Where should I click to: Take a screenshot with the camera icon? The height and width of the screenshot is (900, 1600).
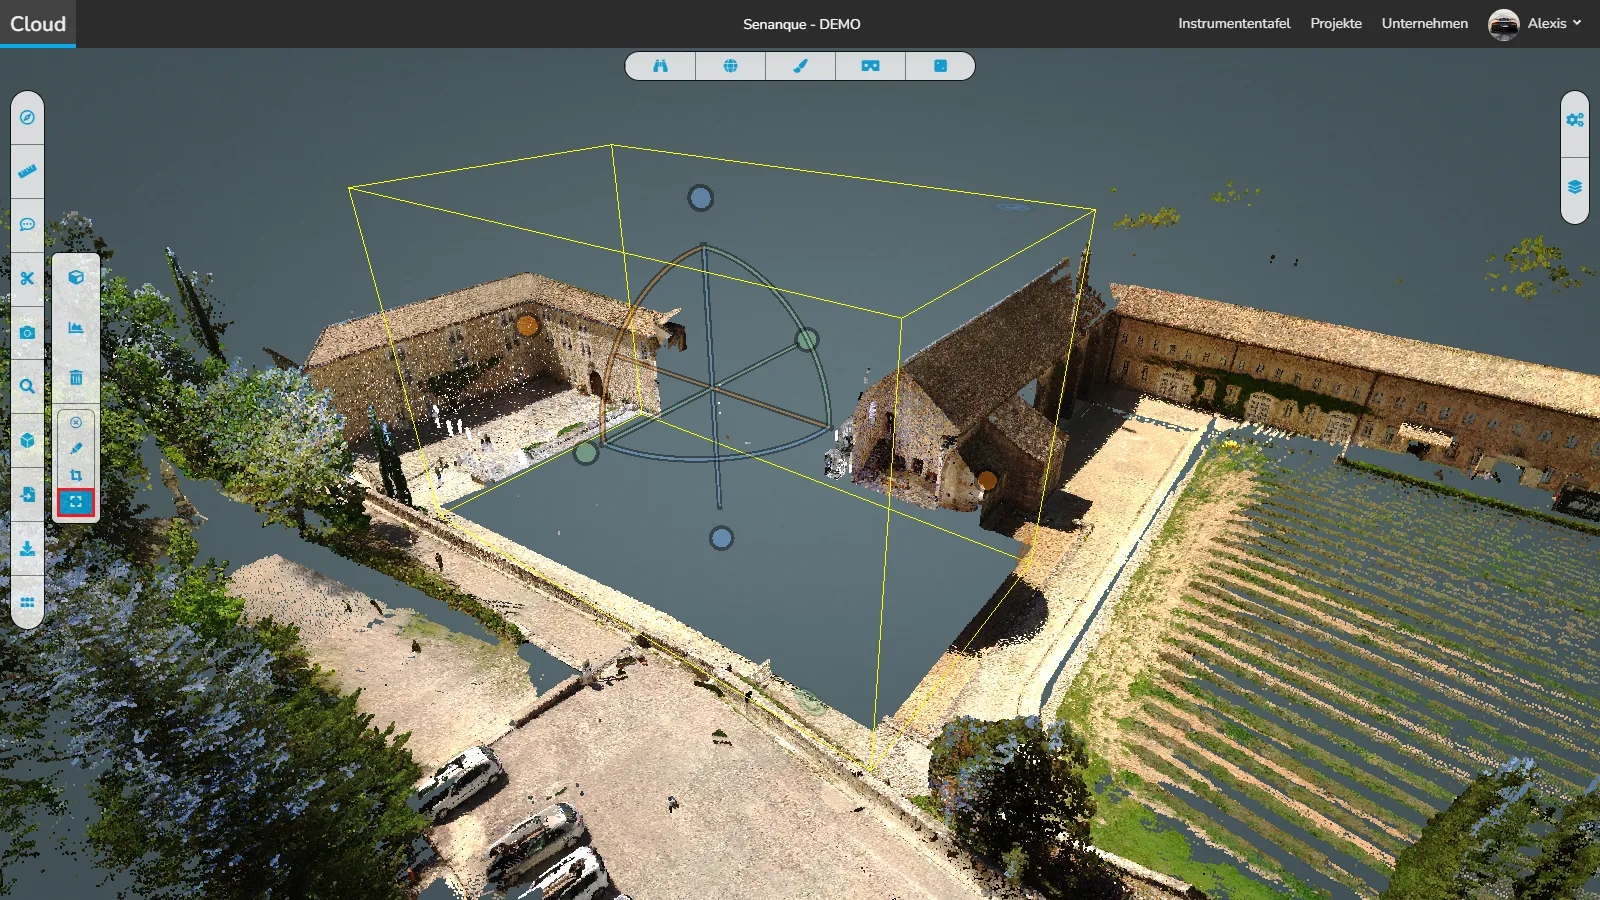(27, 333)
